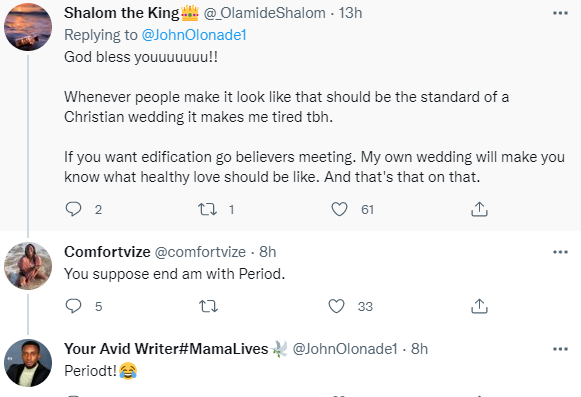Viewport: 581px width, 397px height.
Task: Like Comfortvize's tweet with 33 likes
Action: pos(336,306)
